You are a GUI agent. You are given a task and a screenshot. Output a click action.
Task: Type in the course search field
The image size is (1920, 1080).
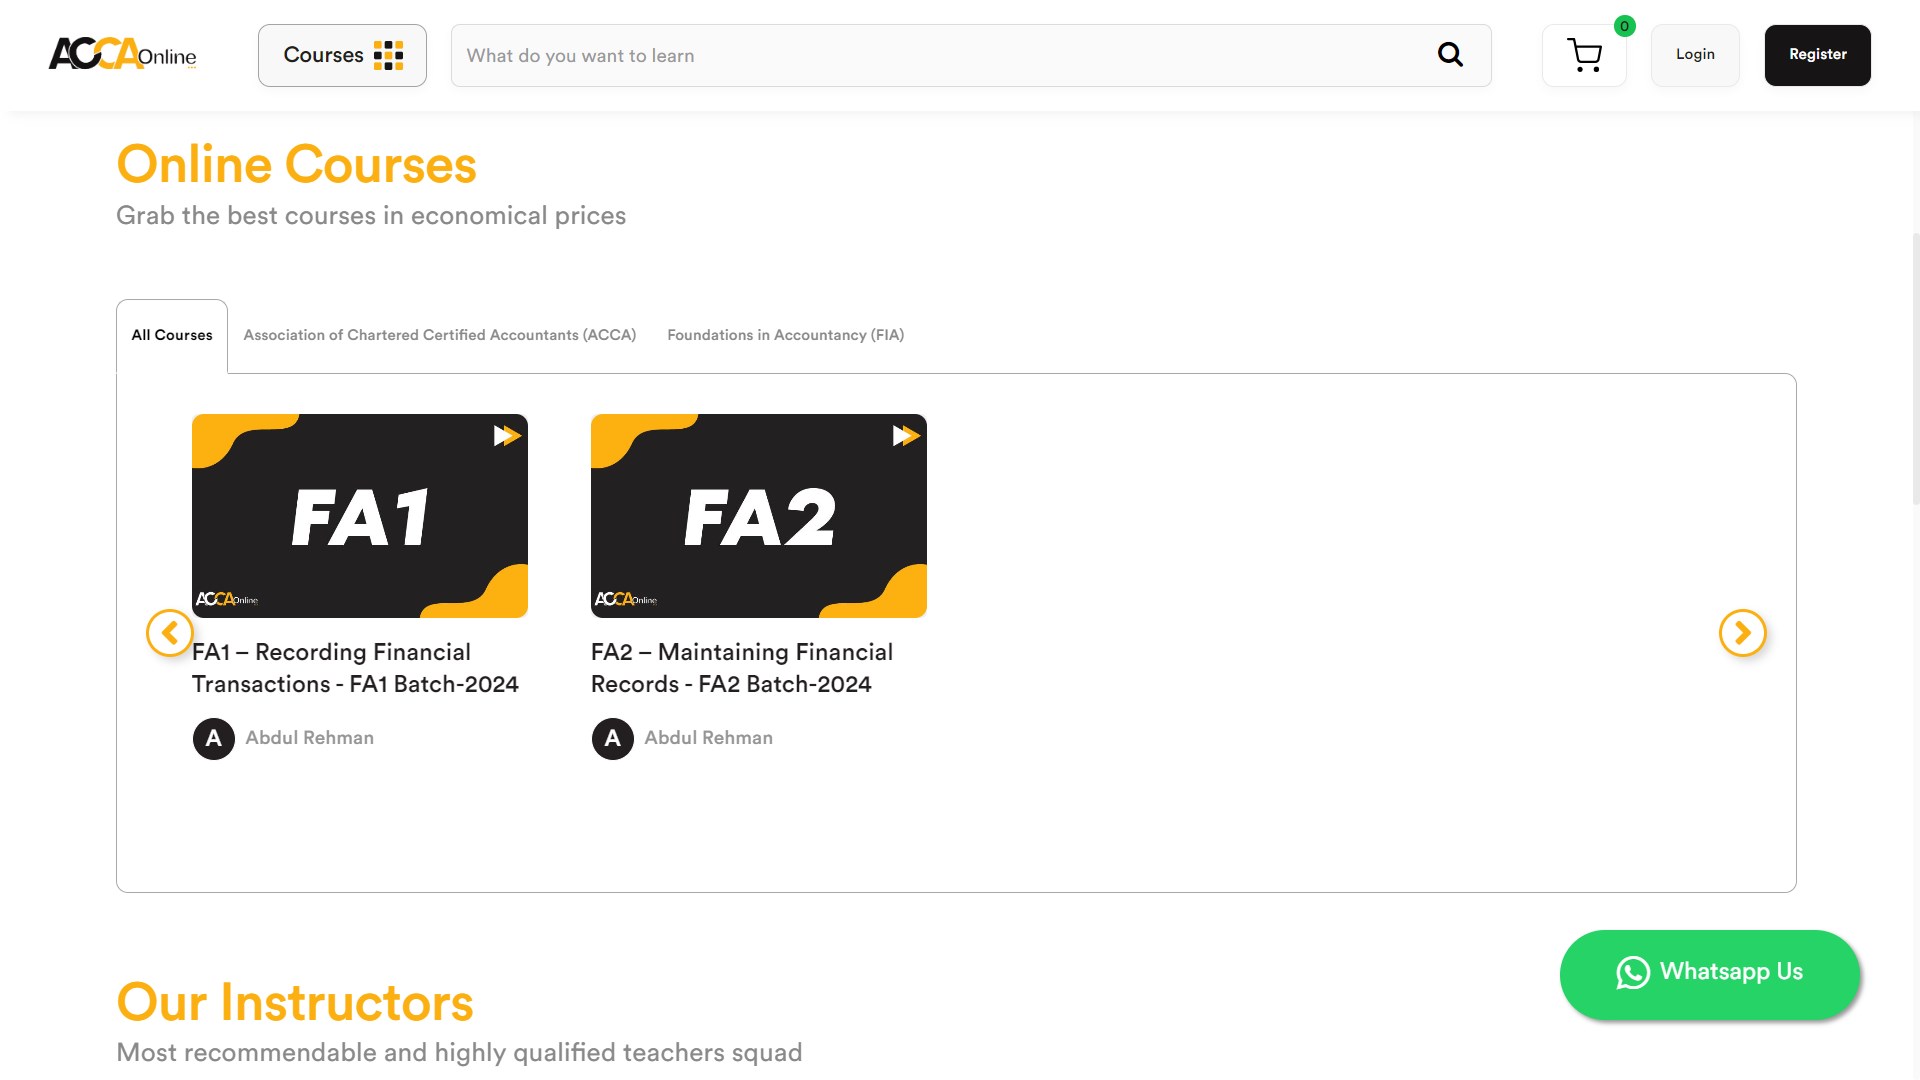(940, 56)
